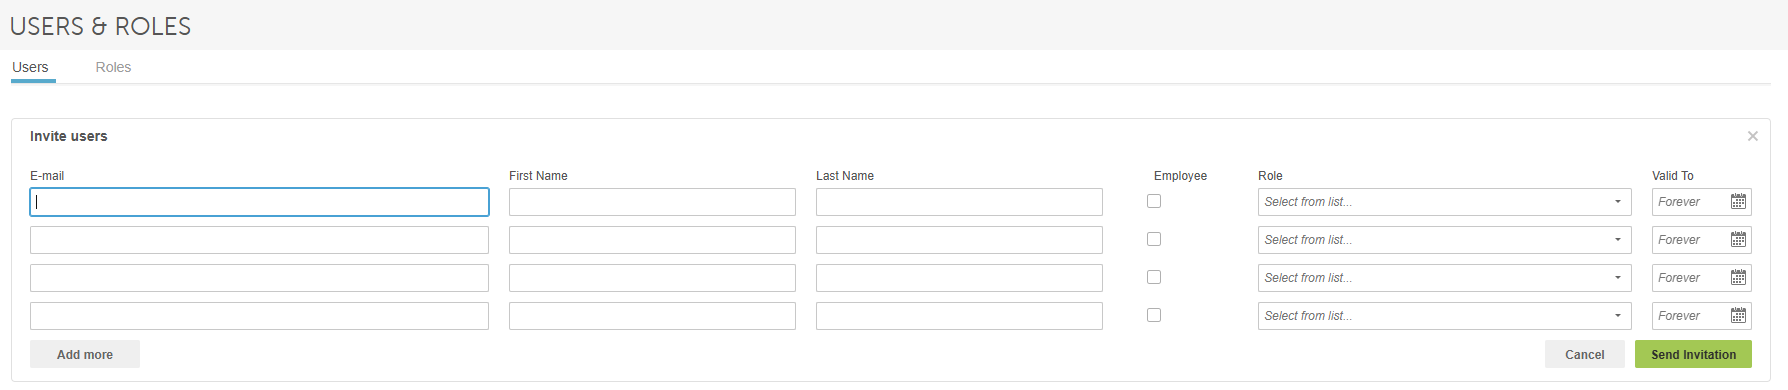
Task: Tick the Employee checkbox in first row
Action: [x=1154, y=201]
